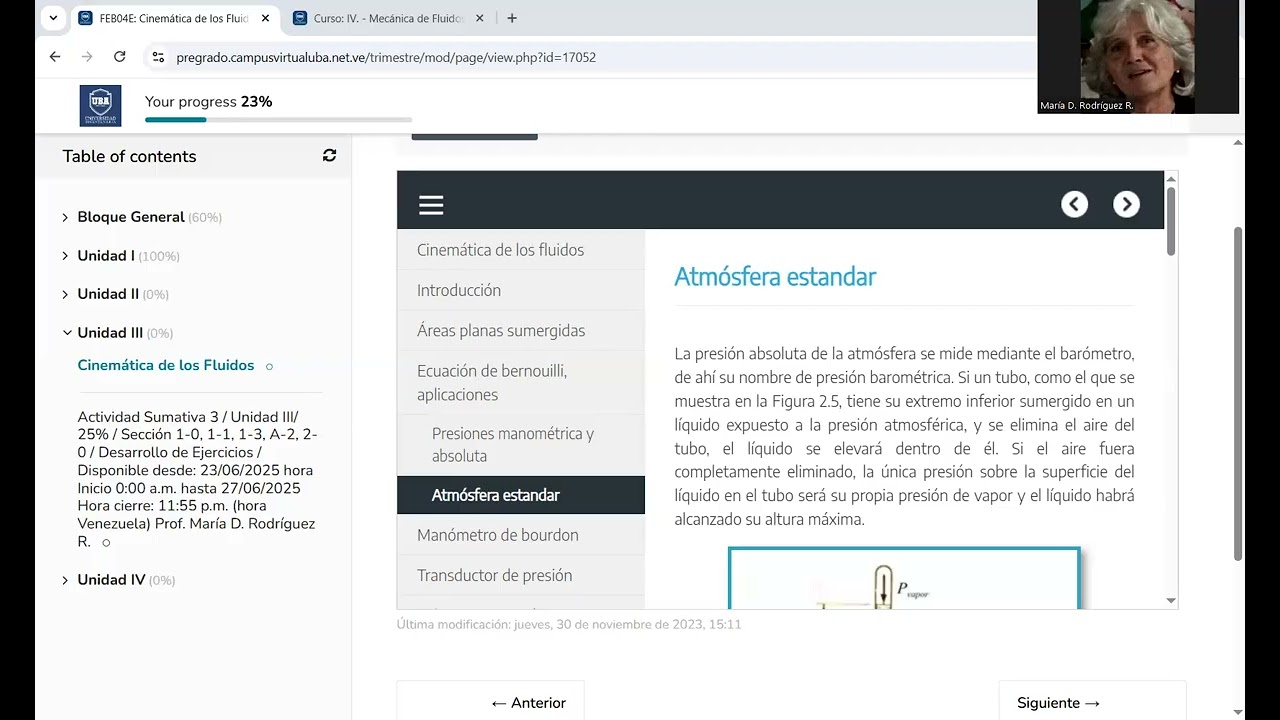1280x720 pixels.
Task: Close the Curso IV Mecánica de Fluidos tab
Action: [479, 18]
